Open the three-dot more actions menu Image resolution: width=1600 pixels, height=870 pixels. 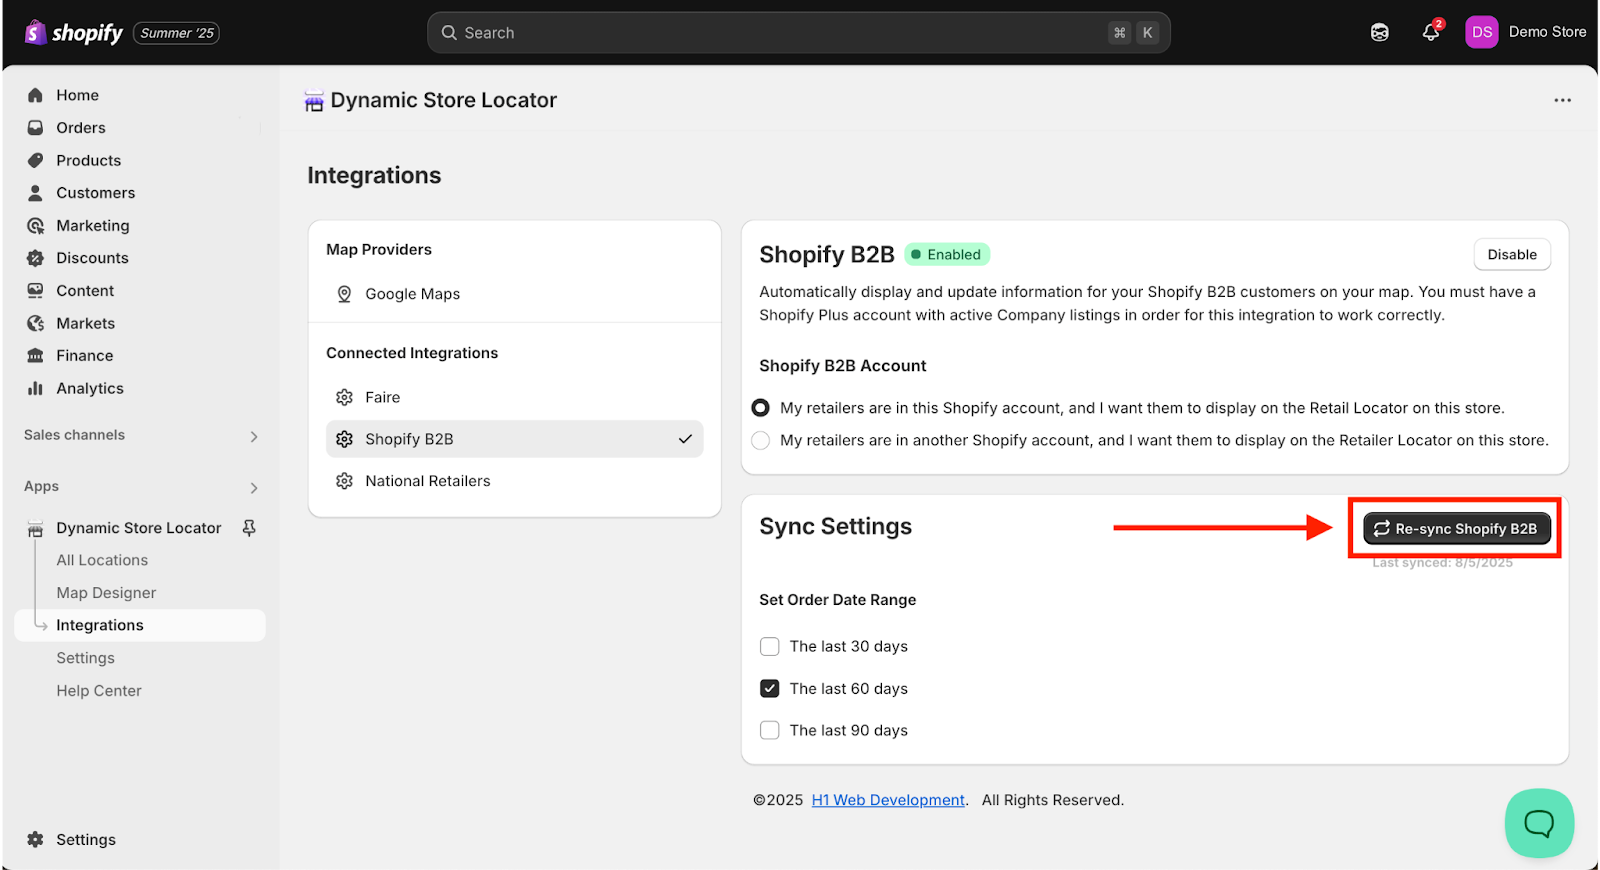tap(1562, 100)
